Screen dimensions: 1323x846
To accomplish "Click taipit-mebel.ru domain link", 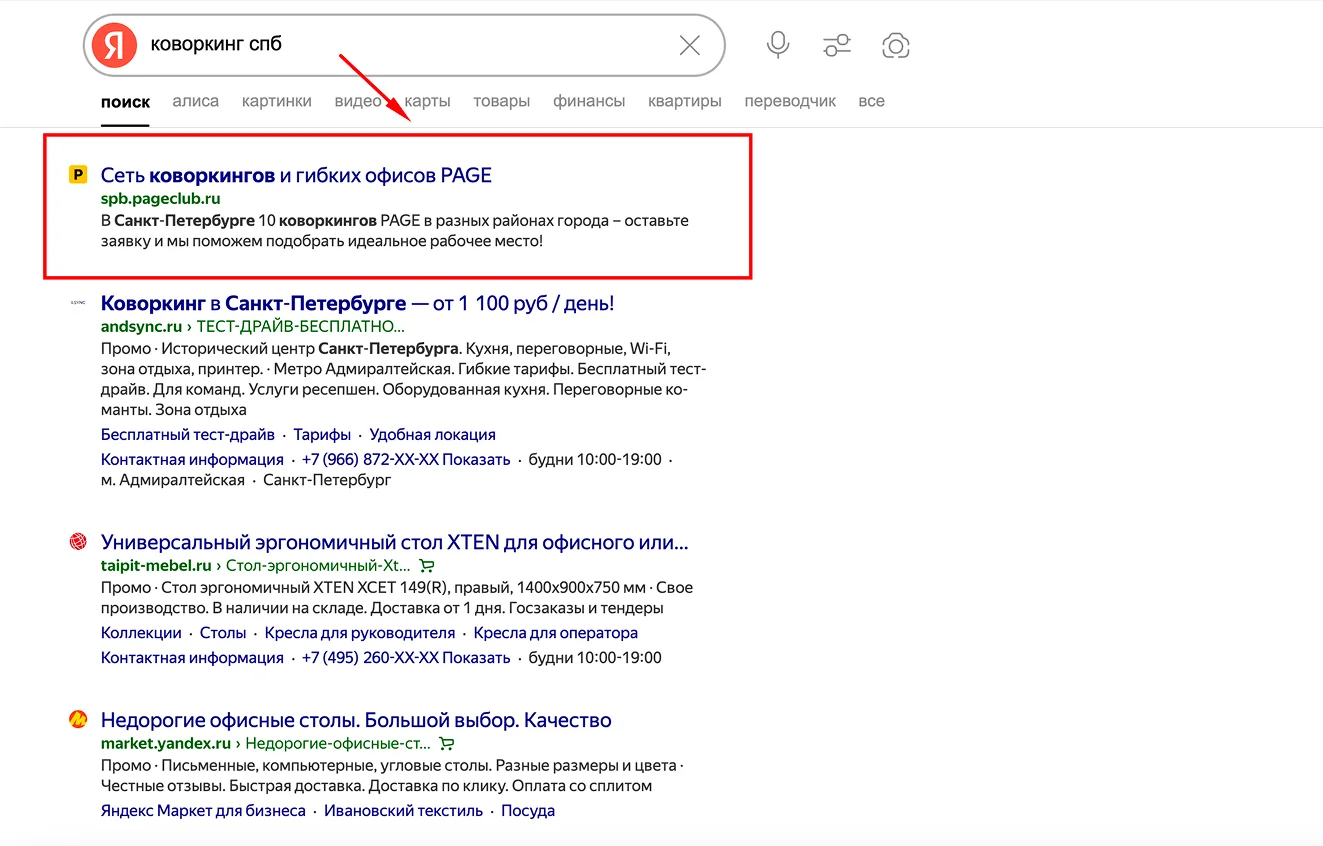I will click(x=156, y=566).
